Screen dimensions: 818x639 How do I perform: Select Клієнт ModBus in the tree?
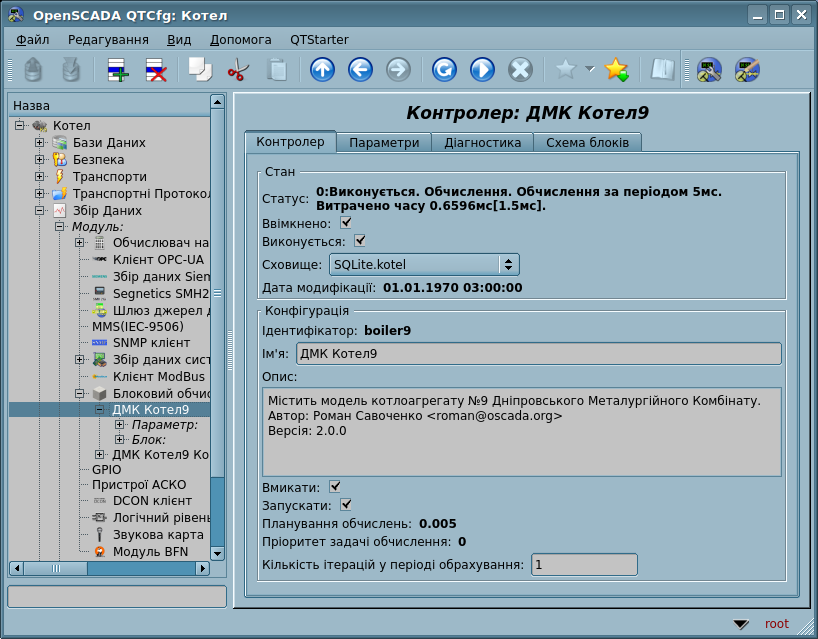tap(158, 377)
